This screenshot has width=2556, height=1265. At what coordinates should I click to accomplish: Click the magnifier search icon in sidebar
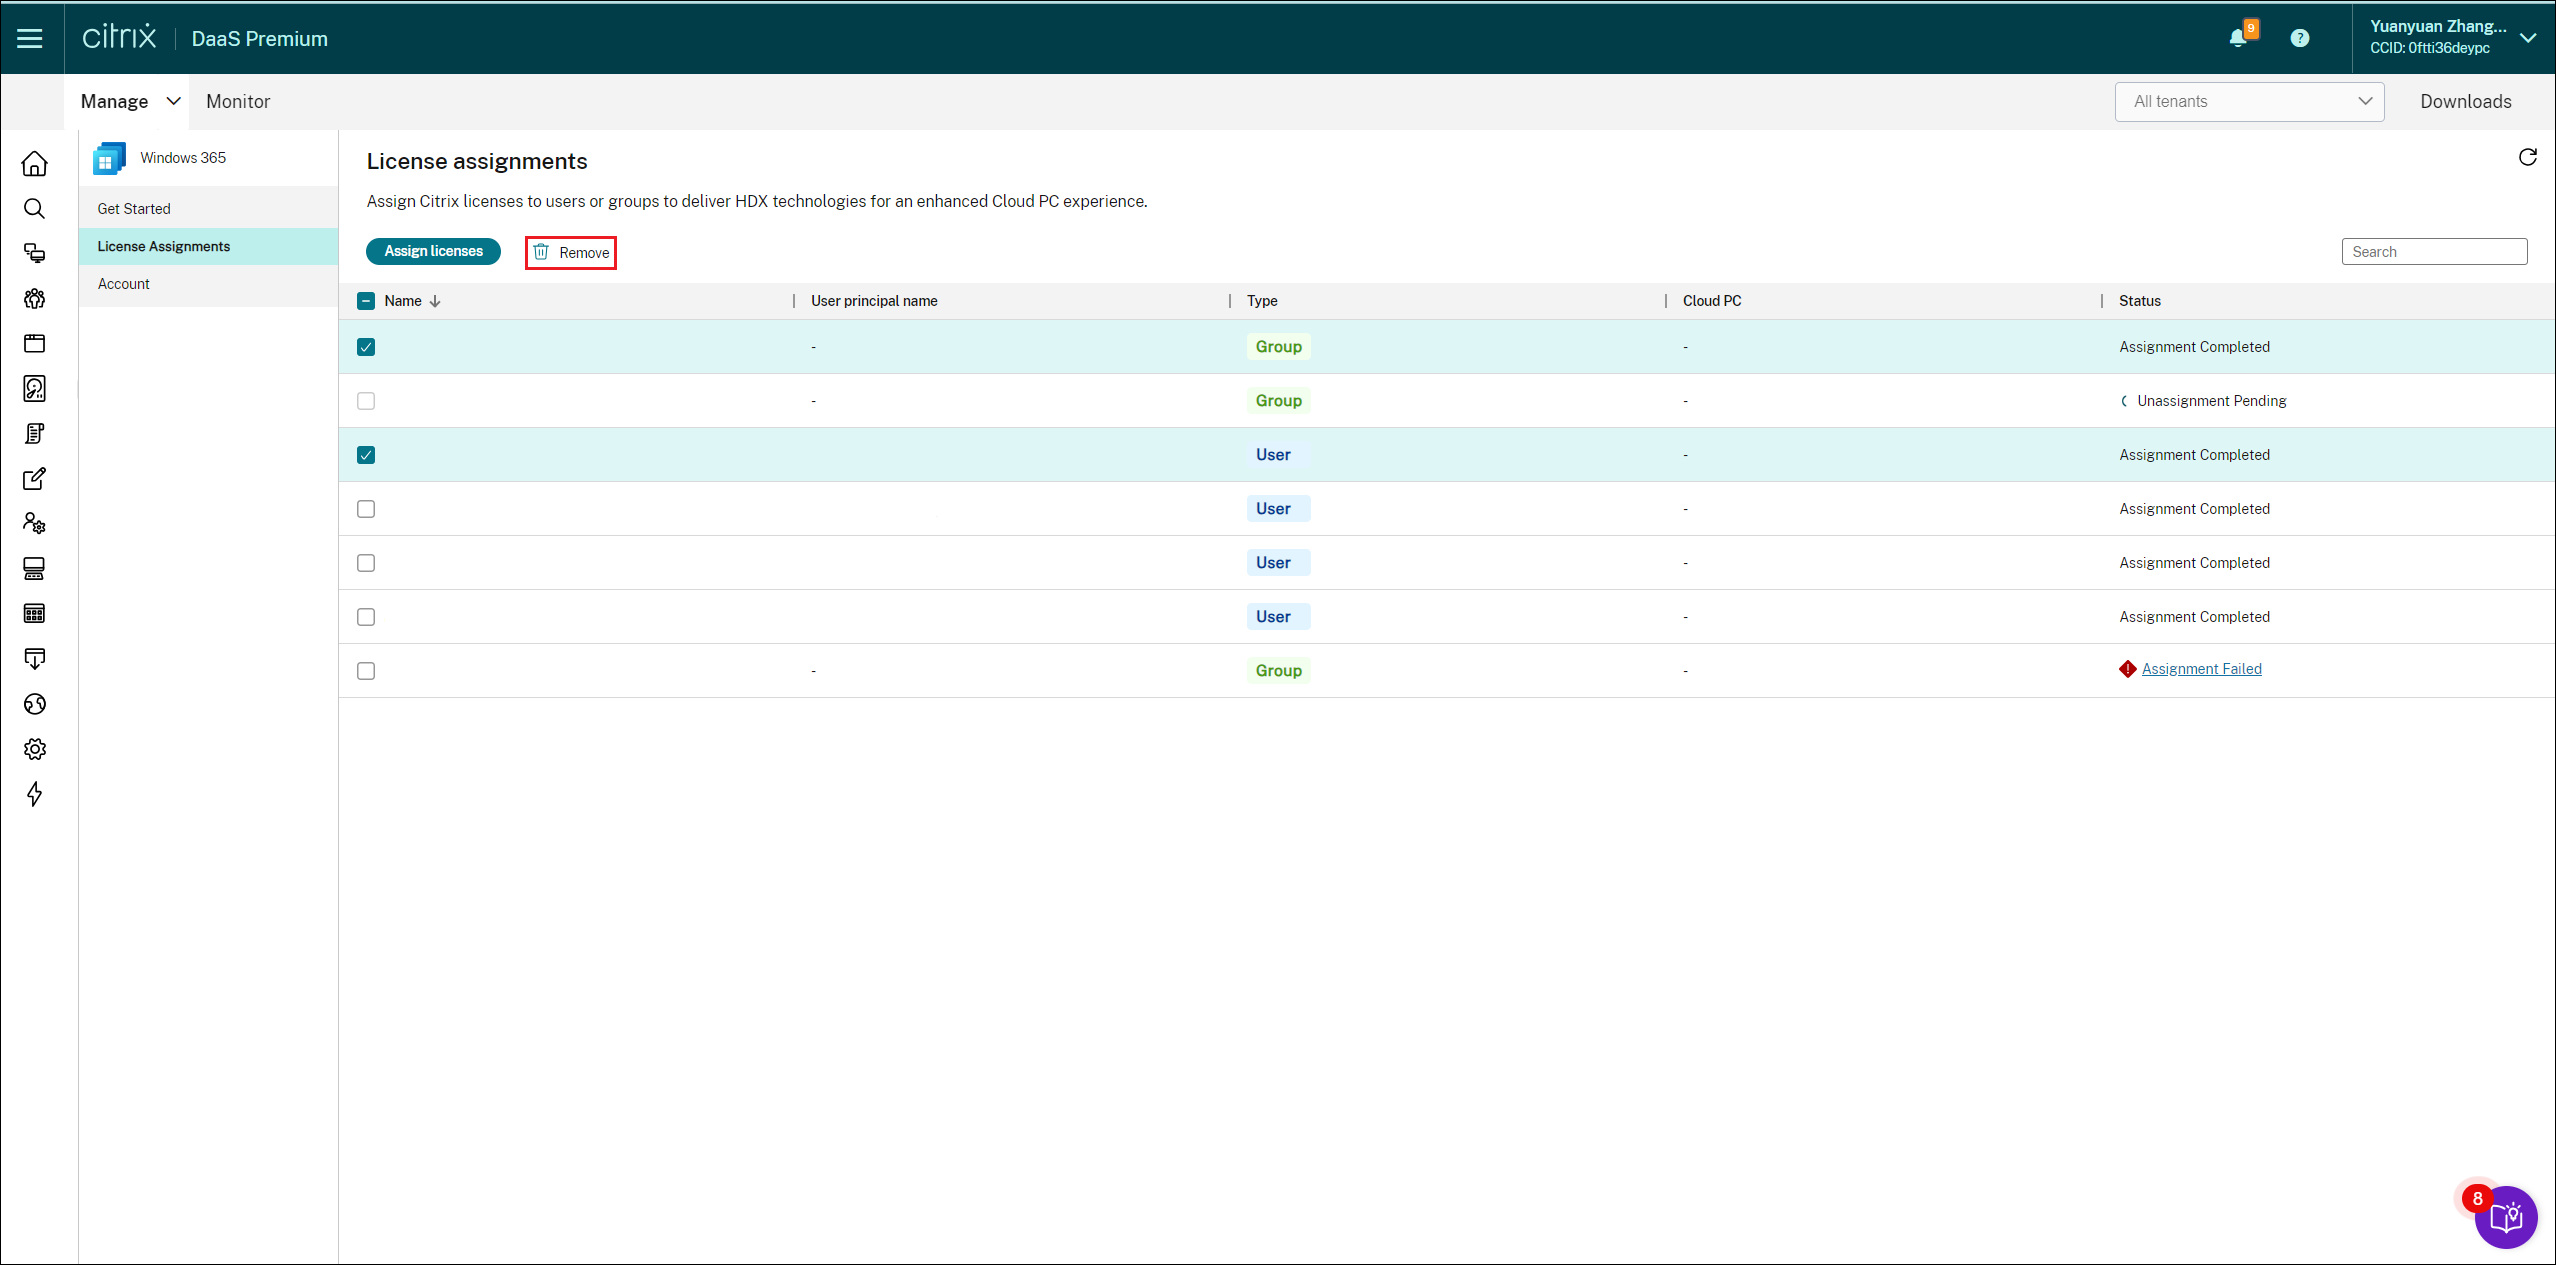(35, 208)
